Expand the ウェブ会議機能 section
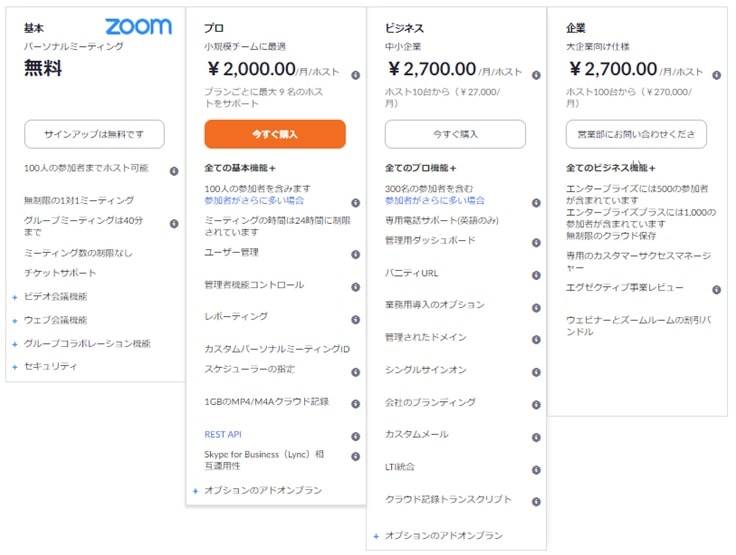The image size is (736, 555). tap(15, 321)
